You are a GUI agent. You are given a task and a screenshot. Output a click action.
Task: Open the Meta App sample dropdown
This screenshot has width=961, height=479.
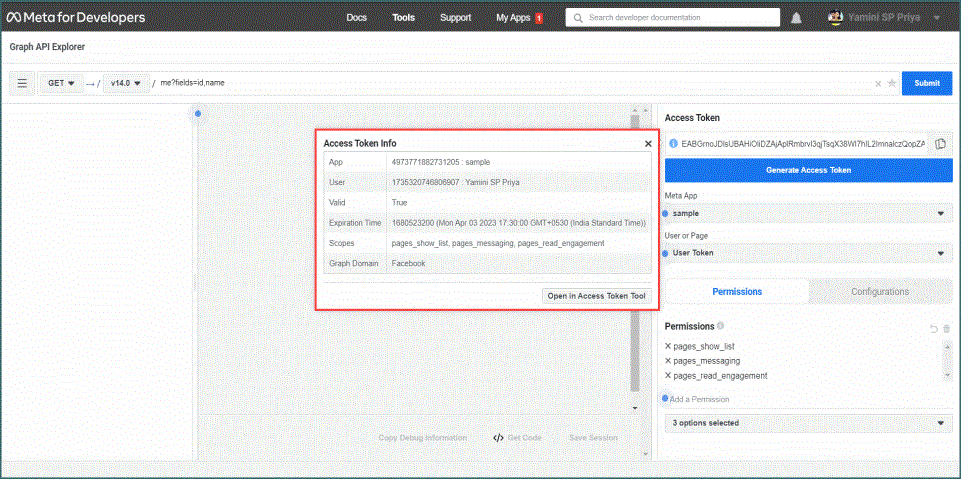pyautogui.click(x=808, y=213)
